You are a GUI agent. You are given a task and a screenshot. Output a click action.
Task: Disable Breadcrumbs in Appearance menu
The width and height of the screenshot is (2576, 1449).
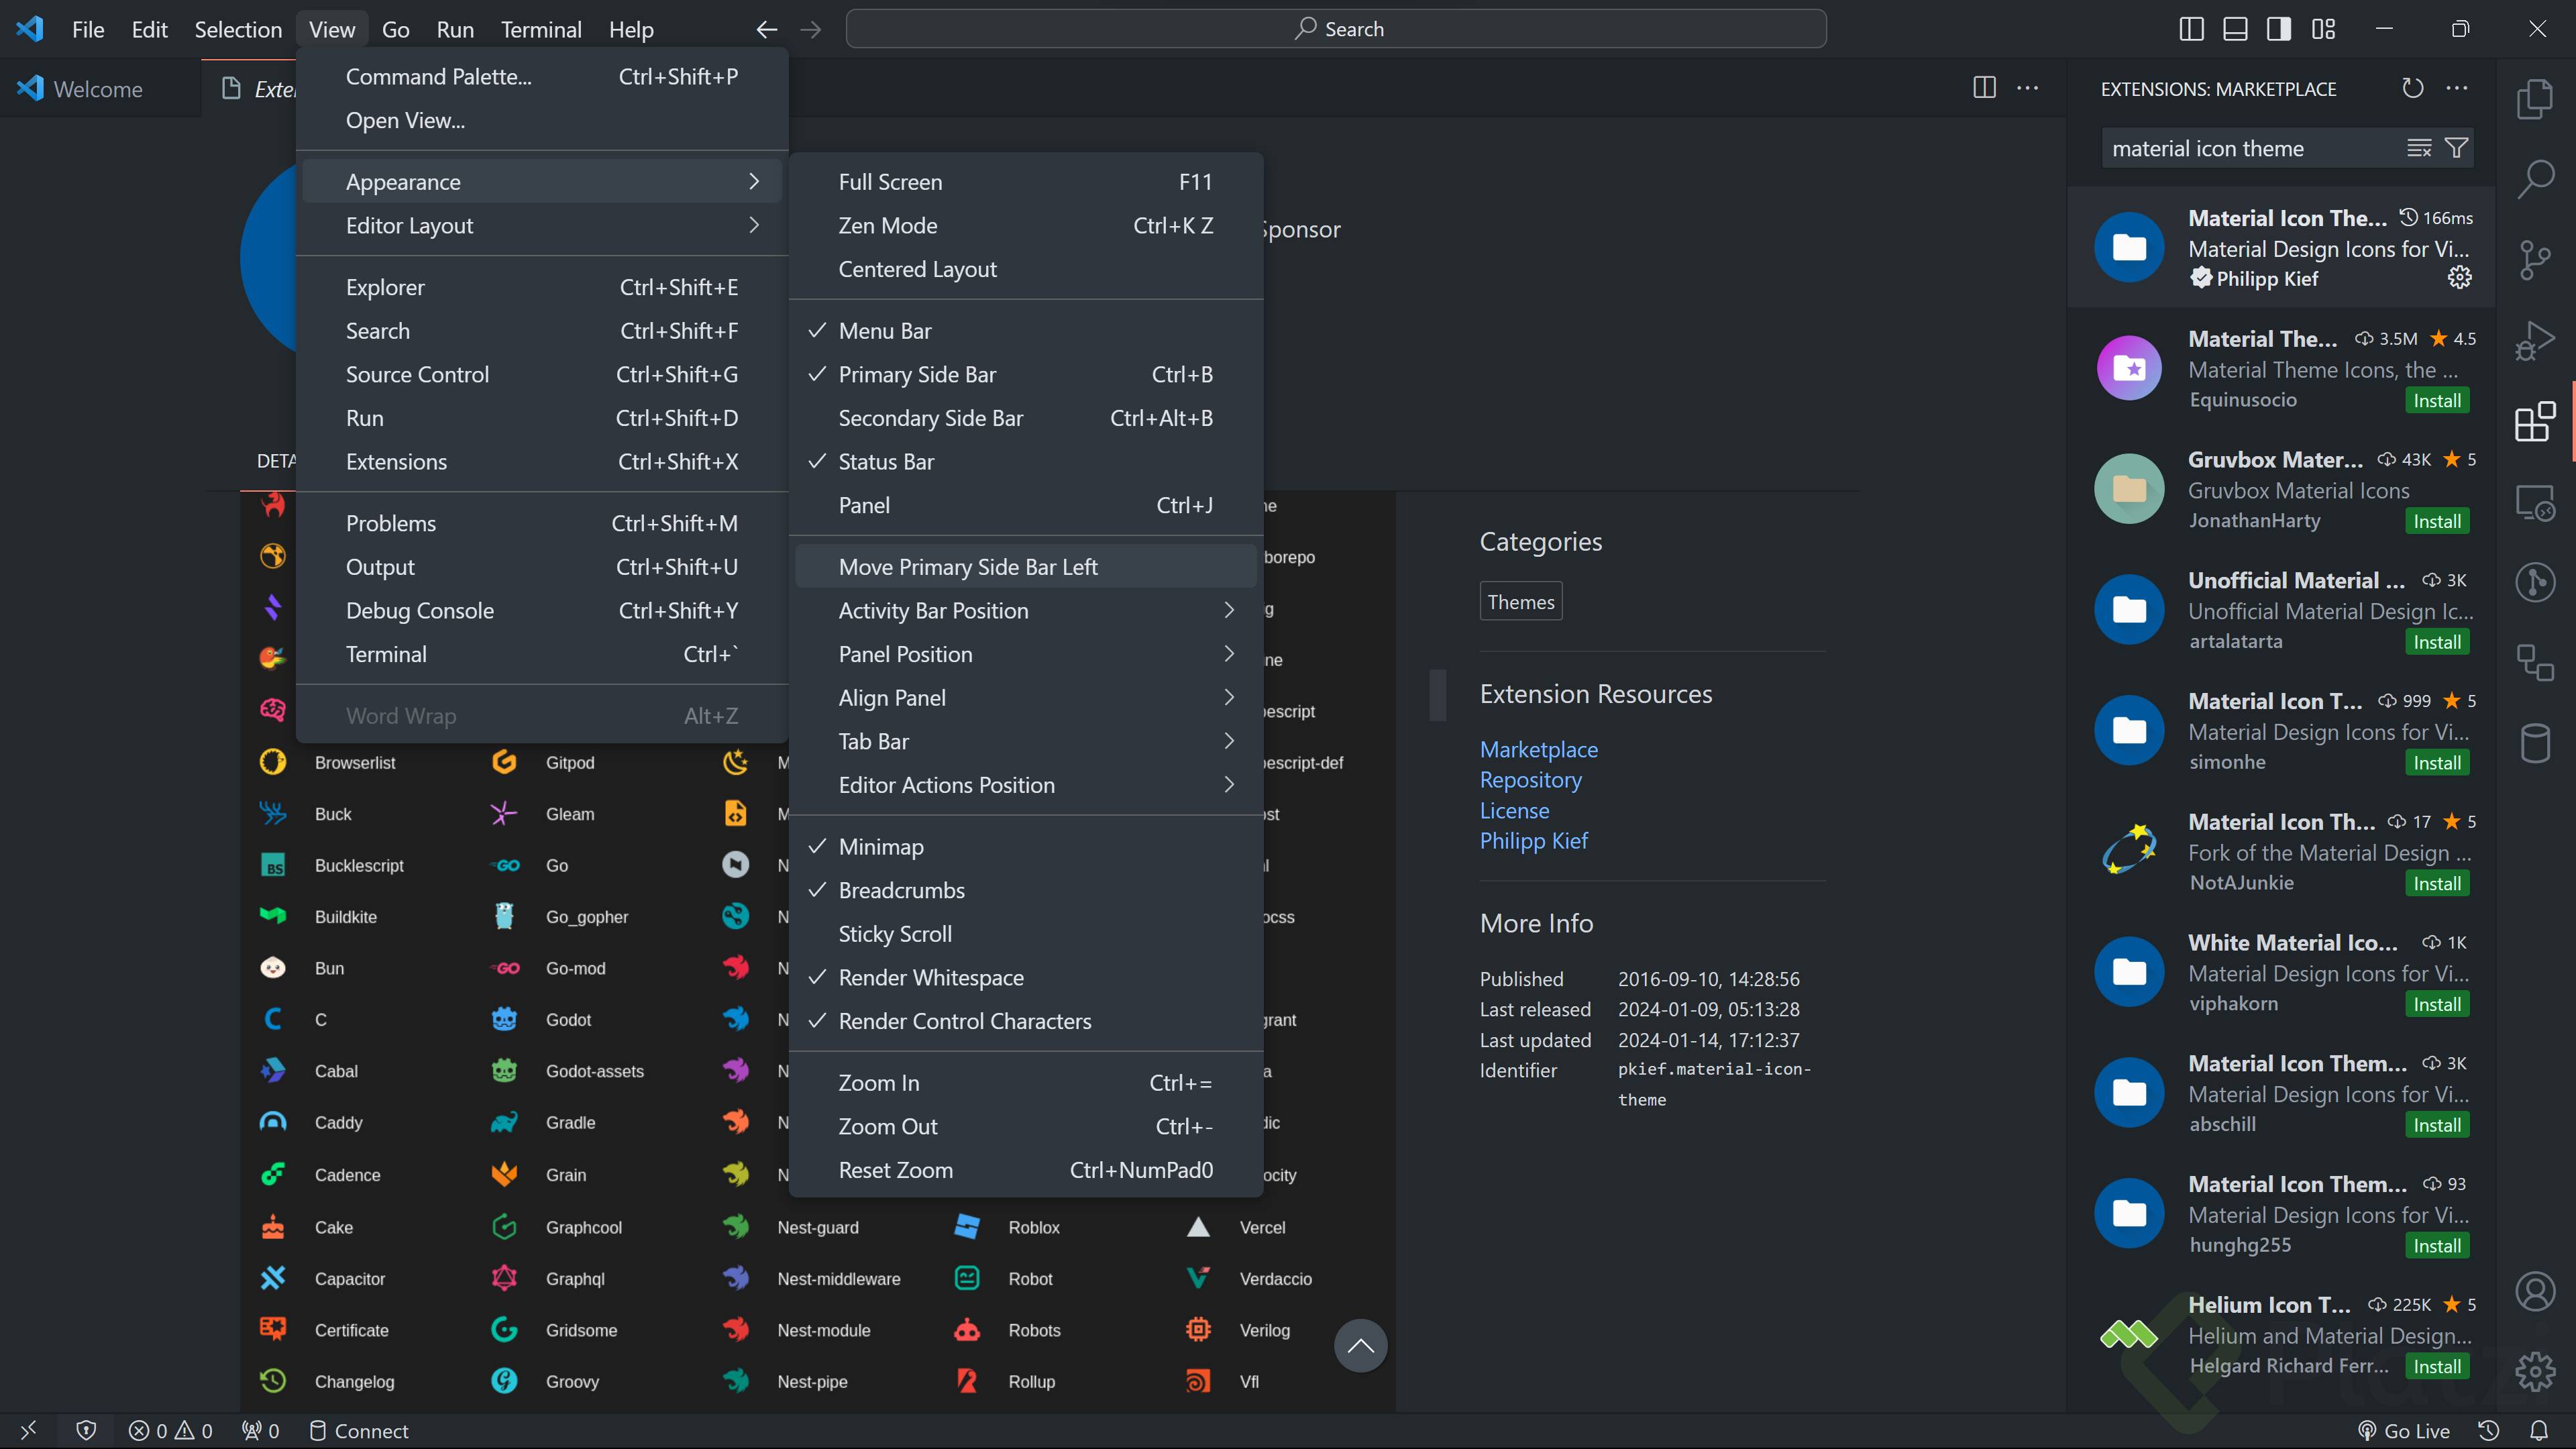click(901, 890)
